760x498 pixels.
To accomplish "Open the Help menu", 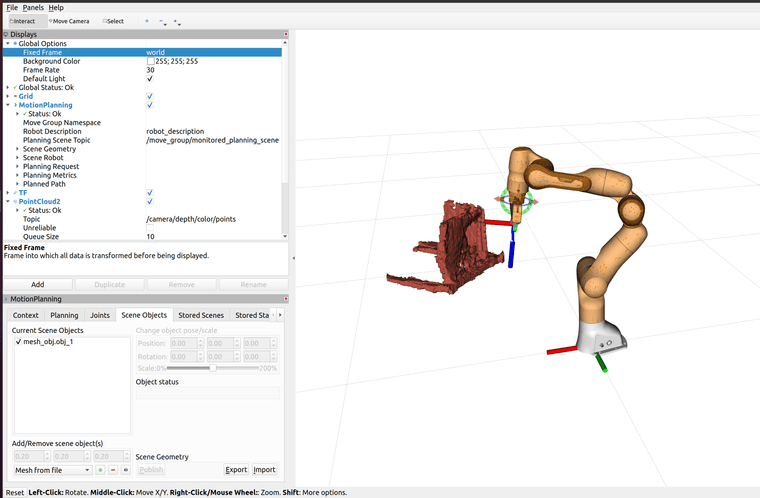I will tap(56, 8).
